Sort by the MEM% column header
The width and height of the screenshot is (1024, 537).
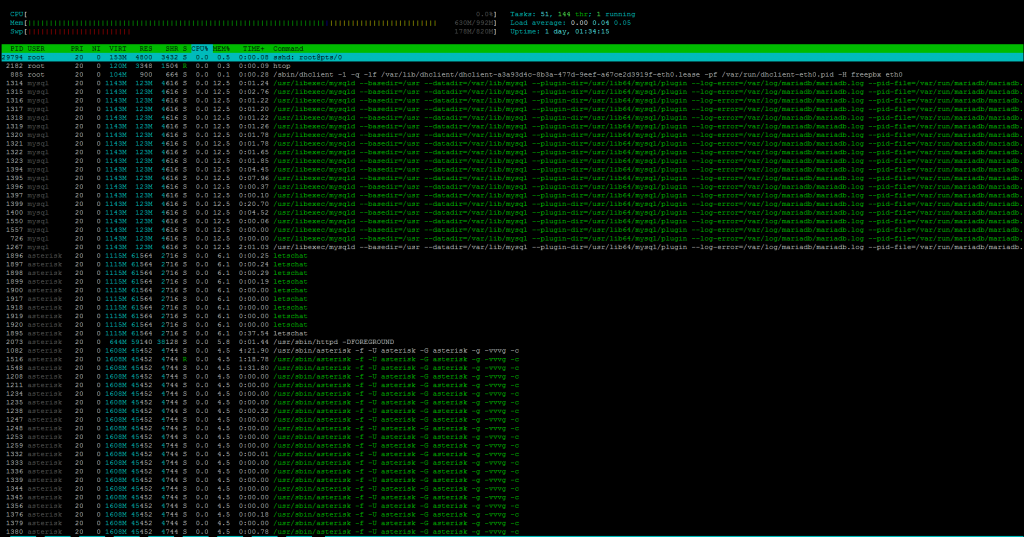pos(221,49)
